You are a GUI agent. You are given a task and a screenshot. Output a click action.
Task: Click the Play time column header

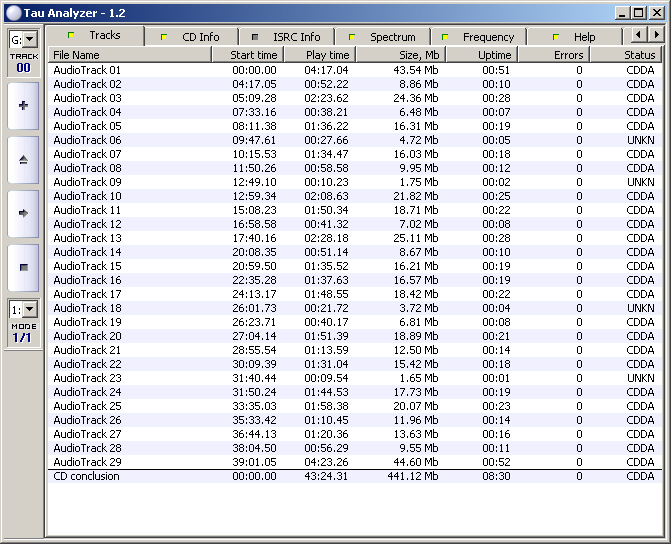click(318, 55)
